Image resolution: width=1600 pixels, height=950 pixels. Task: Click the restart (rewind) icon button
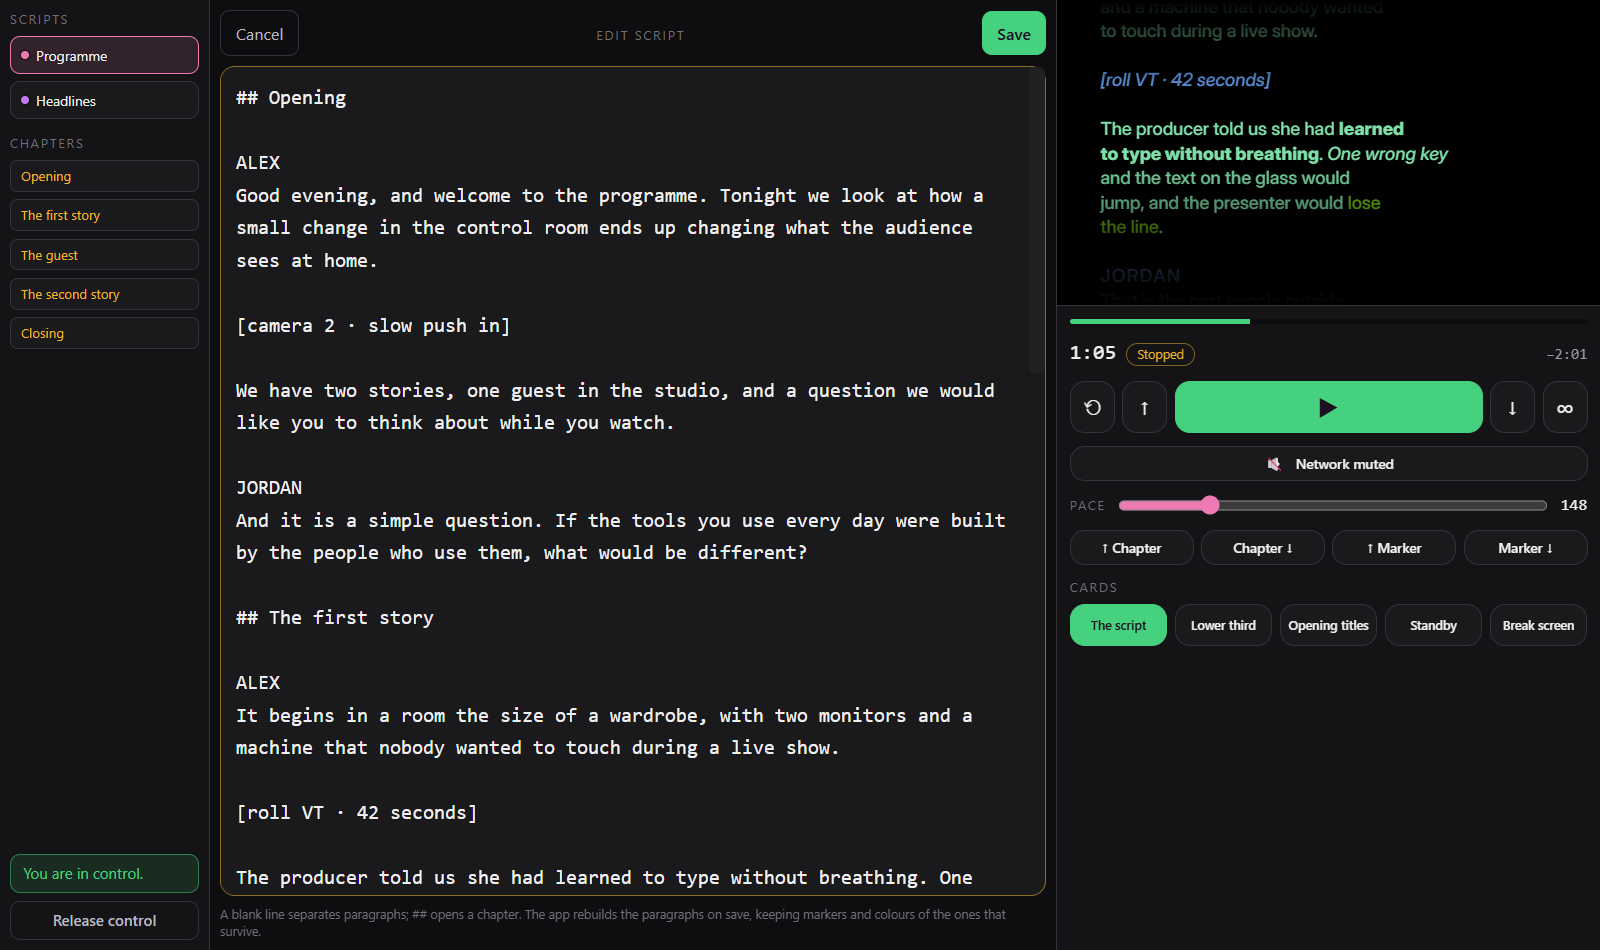pos(1092,407)
